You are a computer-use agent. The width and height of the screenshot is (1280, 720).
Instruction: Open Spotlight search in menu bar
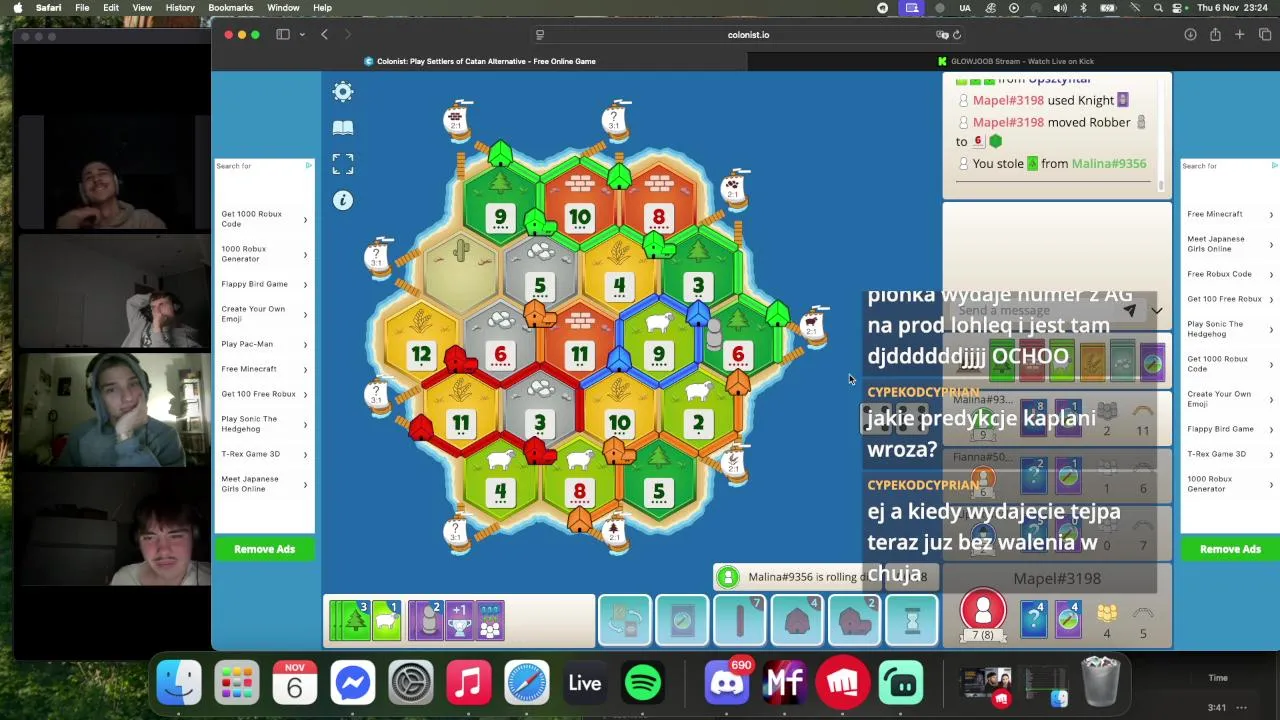[x=1158, y=7]
